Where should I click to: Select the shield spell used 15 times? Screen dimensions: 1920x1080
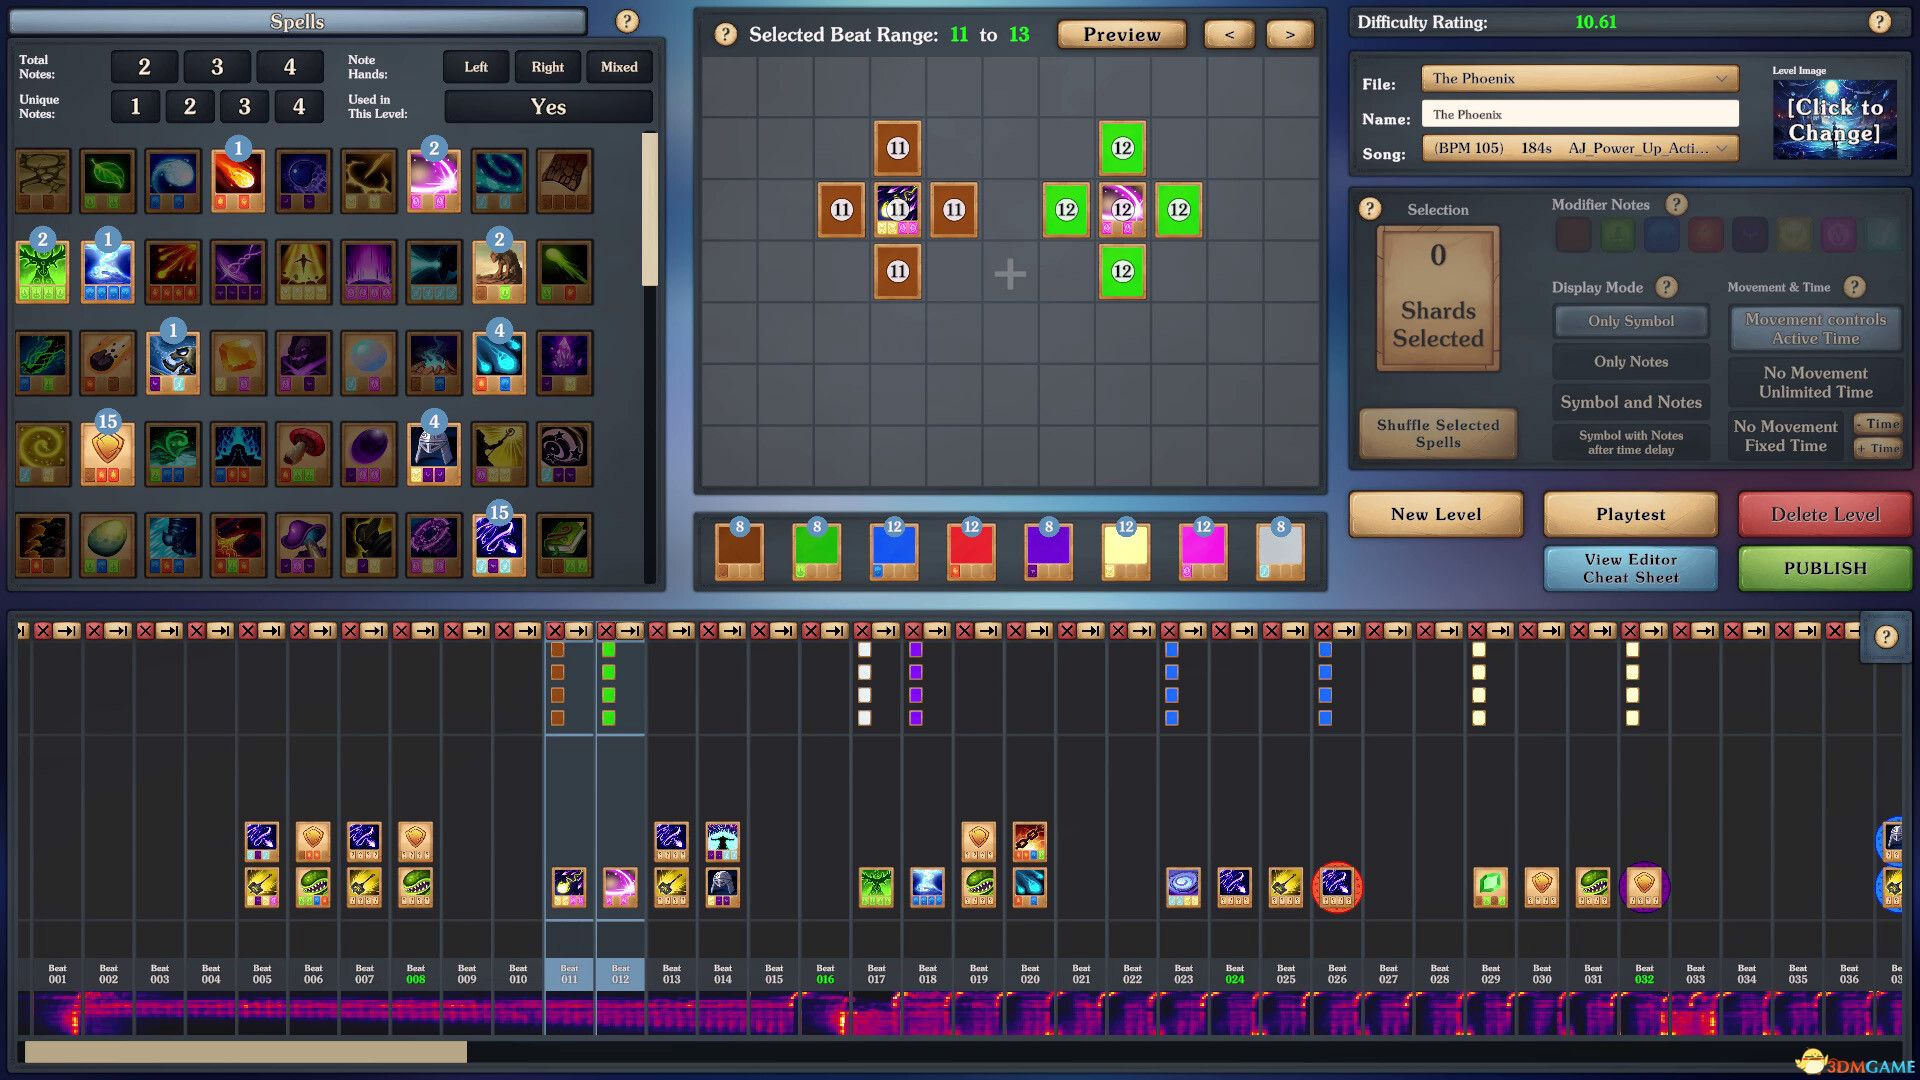coord(108,451)
